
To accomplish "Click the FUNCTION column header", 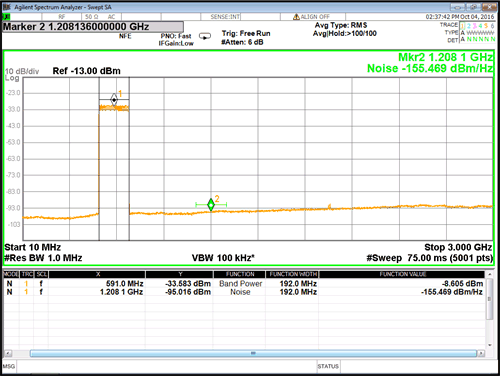I will 240,274.
